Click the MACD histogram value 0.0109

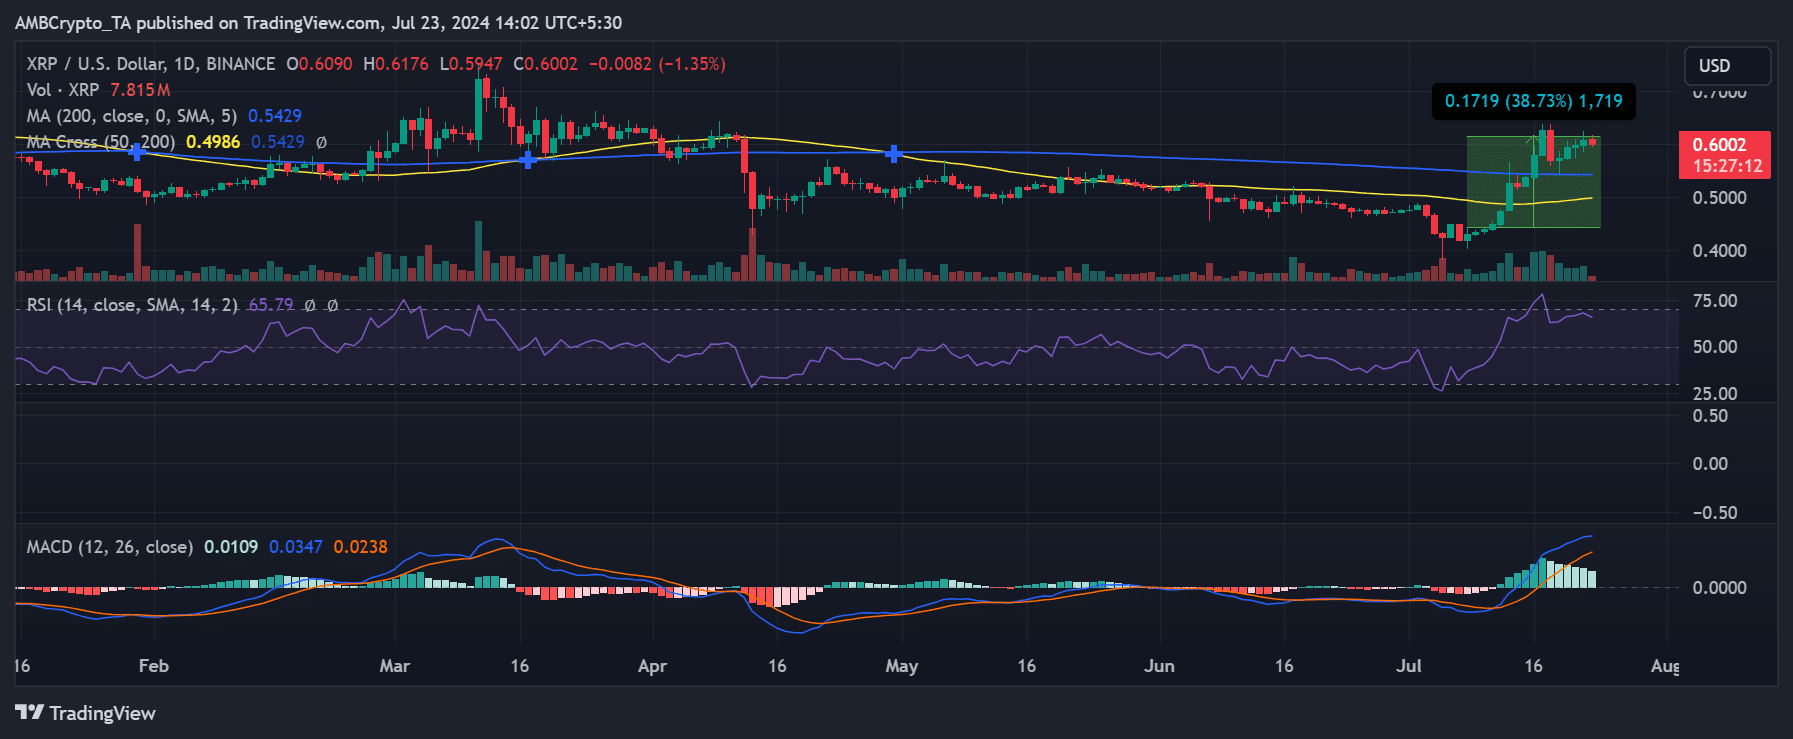tap(231, 547)
